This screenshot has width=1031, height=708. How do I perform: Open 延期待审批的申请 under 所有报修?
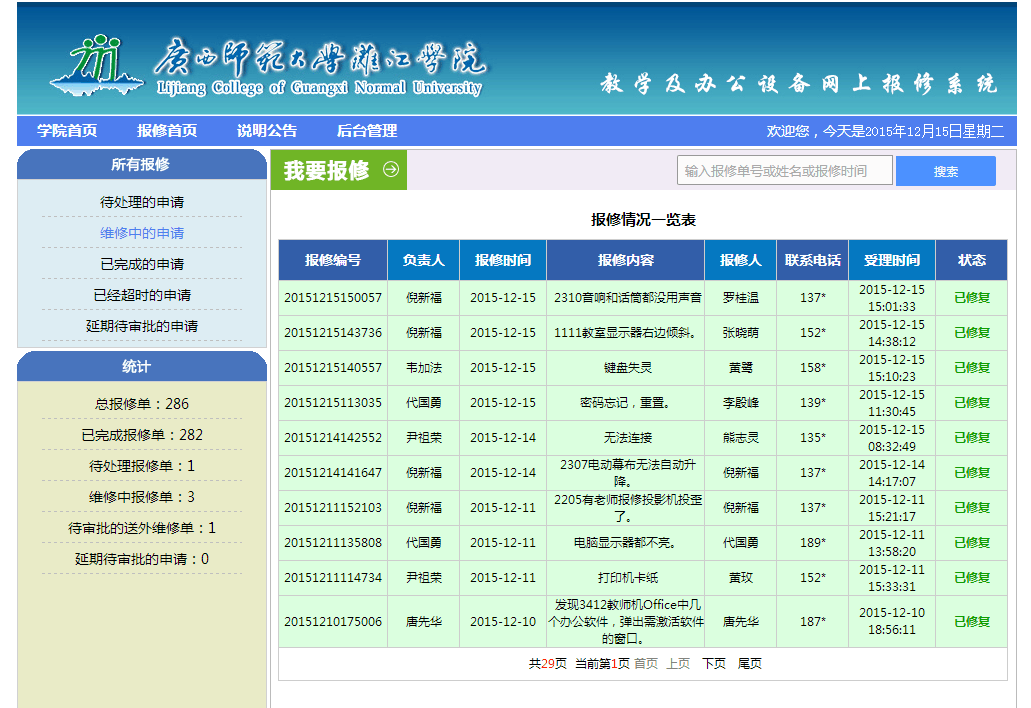[142, 326]
